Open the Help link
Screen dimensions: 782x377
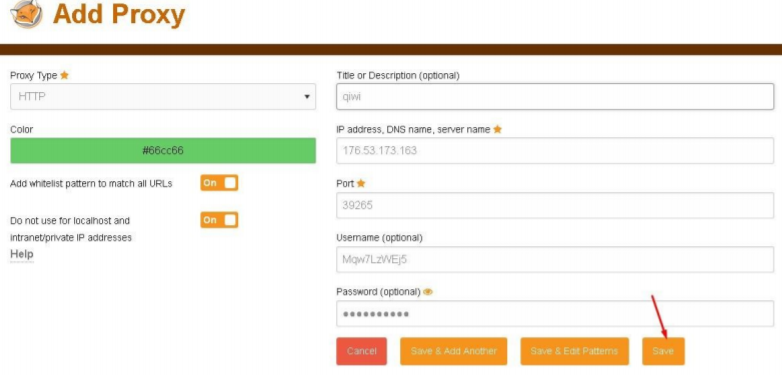(x=22, y=254)
